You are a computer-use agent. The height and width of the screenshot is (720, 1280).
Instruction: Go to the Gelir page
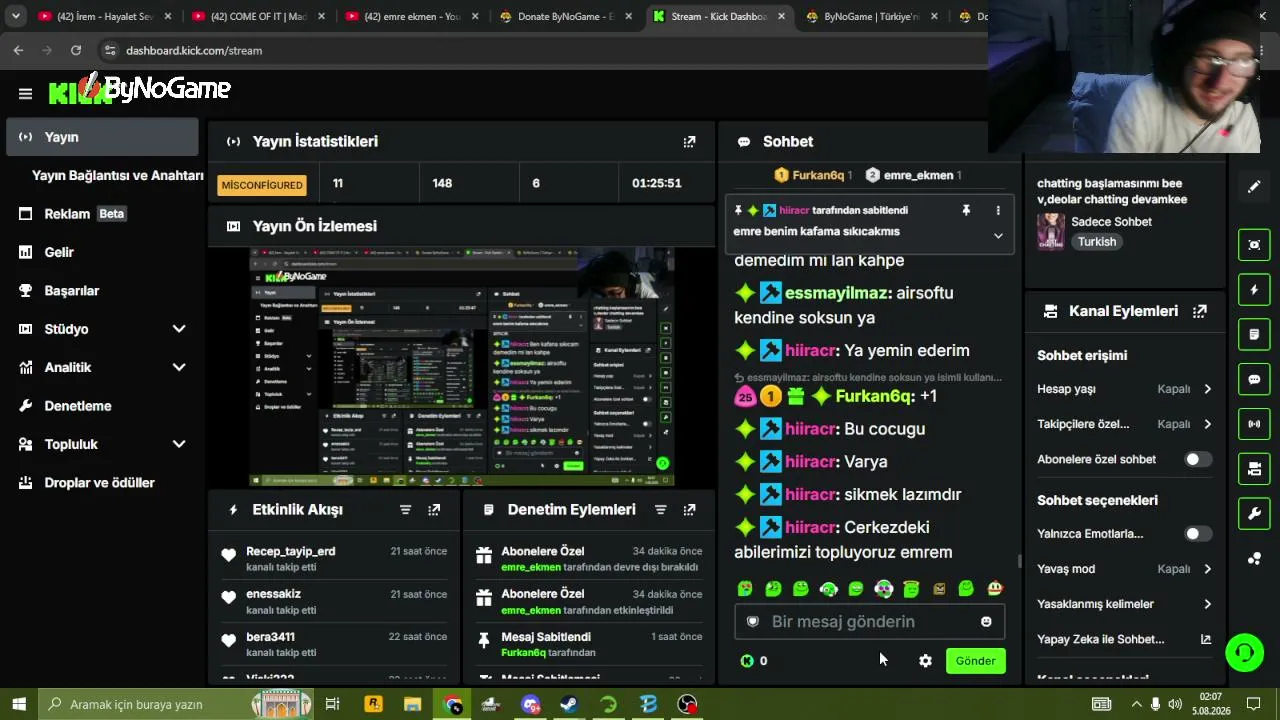tap(102, 252)
